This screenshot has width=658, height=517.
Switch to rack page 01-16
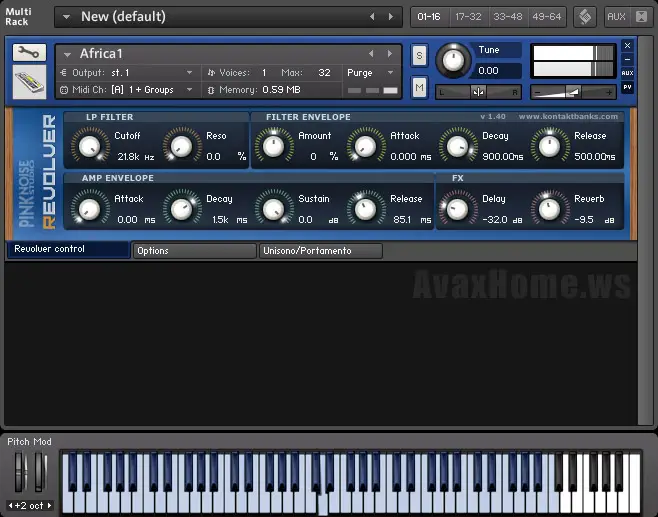(x=429, y=17)
